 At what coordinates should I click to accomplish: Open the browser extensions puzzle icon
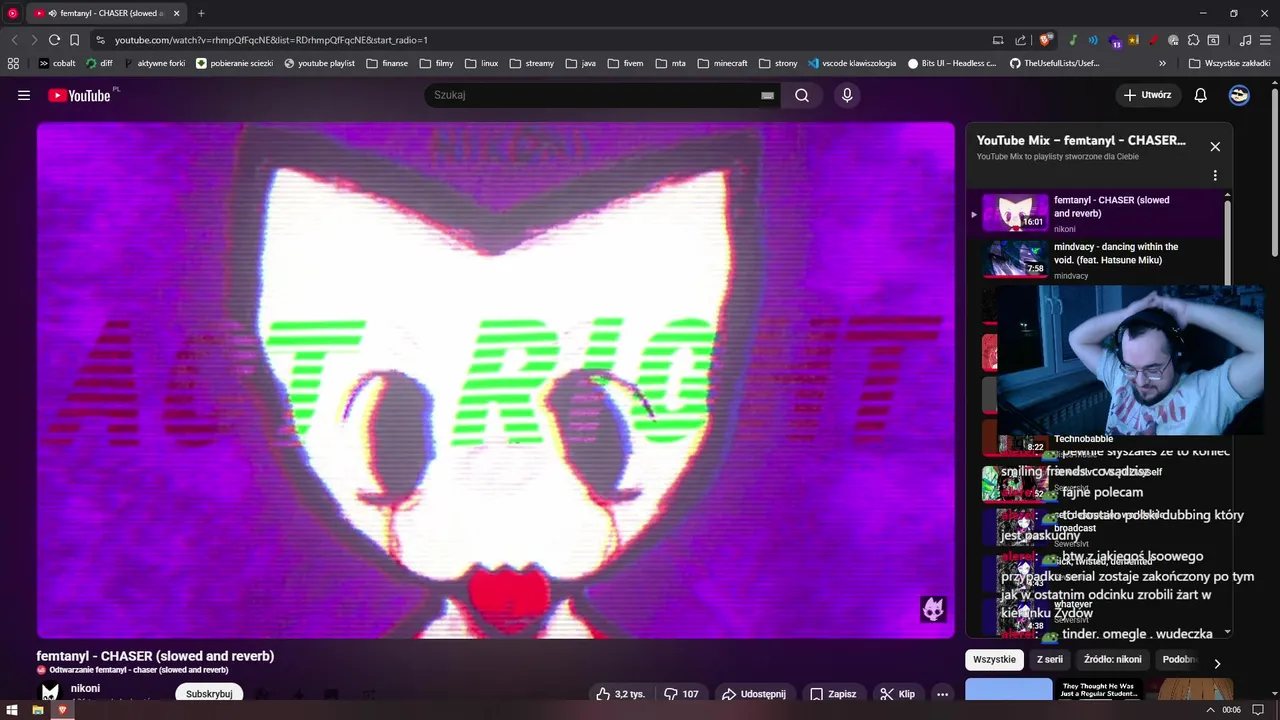point(1192,40)
